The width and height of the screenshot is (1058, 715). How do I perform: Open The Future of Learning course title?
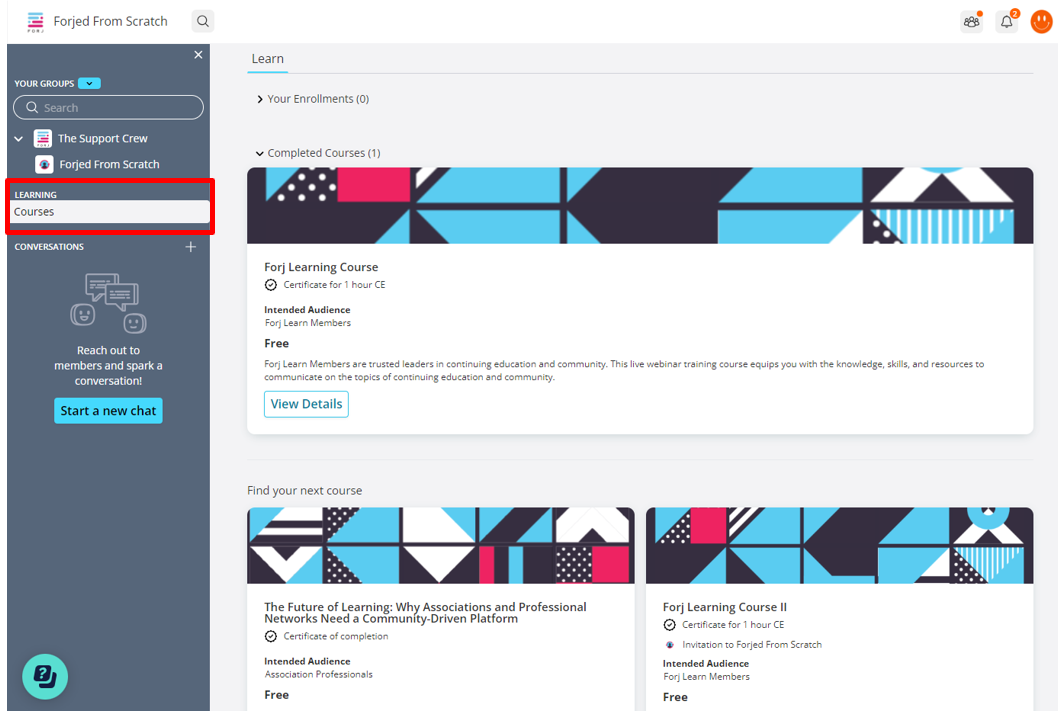tap(425, 612)
